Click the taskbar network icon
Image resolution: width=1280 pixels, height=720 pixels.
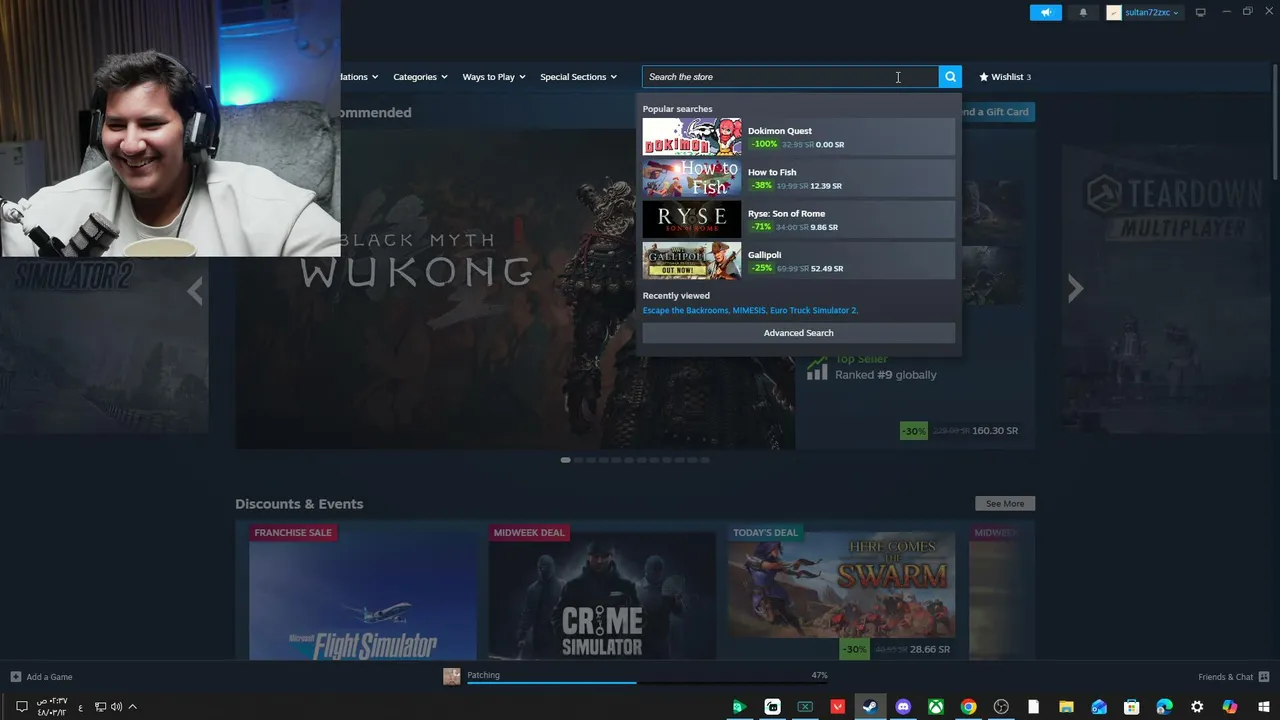click(x=100, y=707)
